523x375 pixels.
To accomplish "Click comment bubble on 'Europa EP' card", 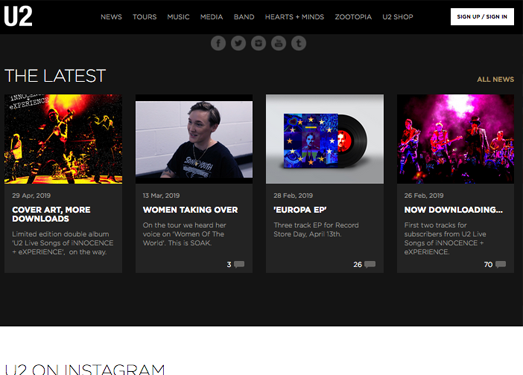I will pos(370,265).
